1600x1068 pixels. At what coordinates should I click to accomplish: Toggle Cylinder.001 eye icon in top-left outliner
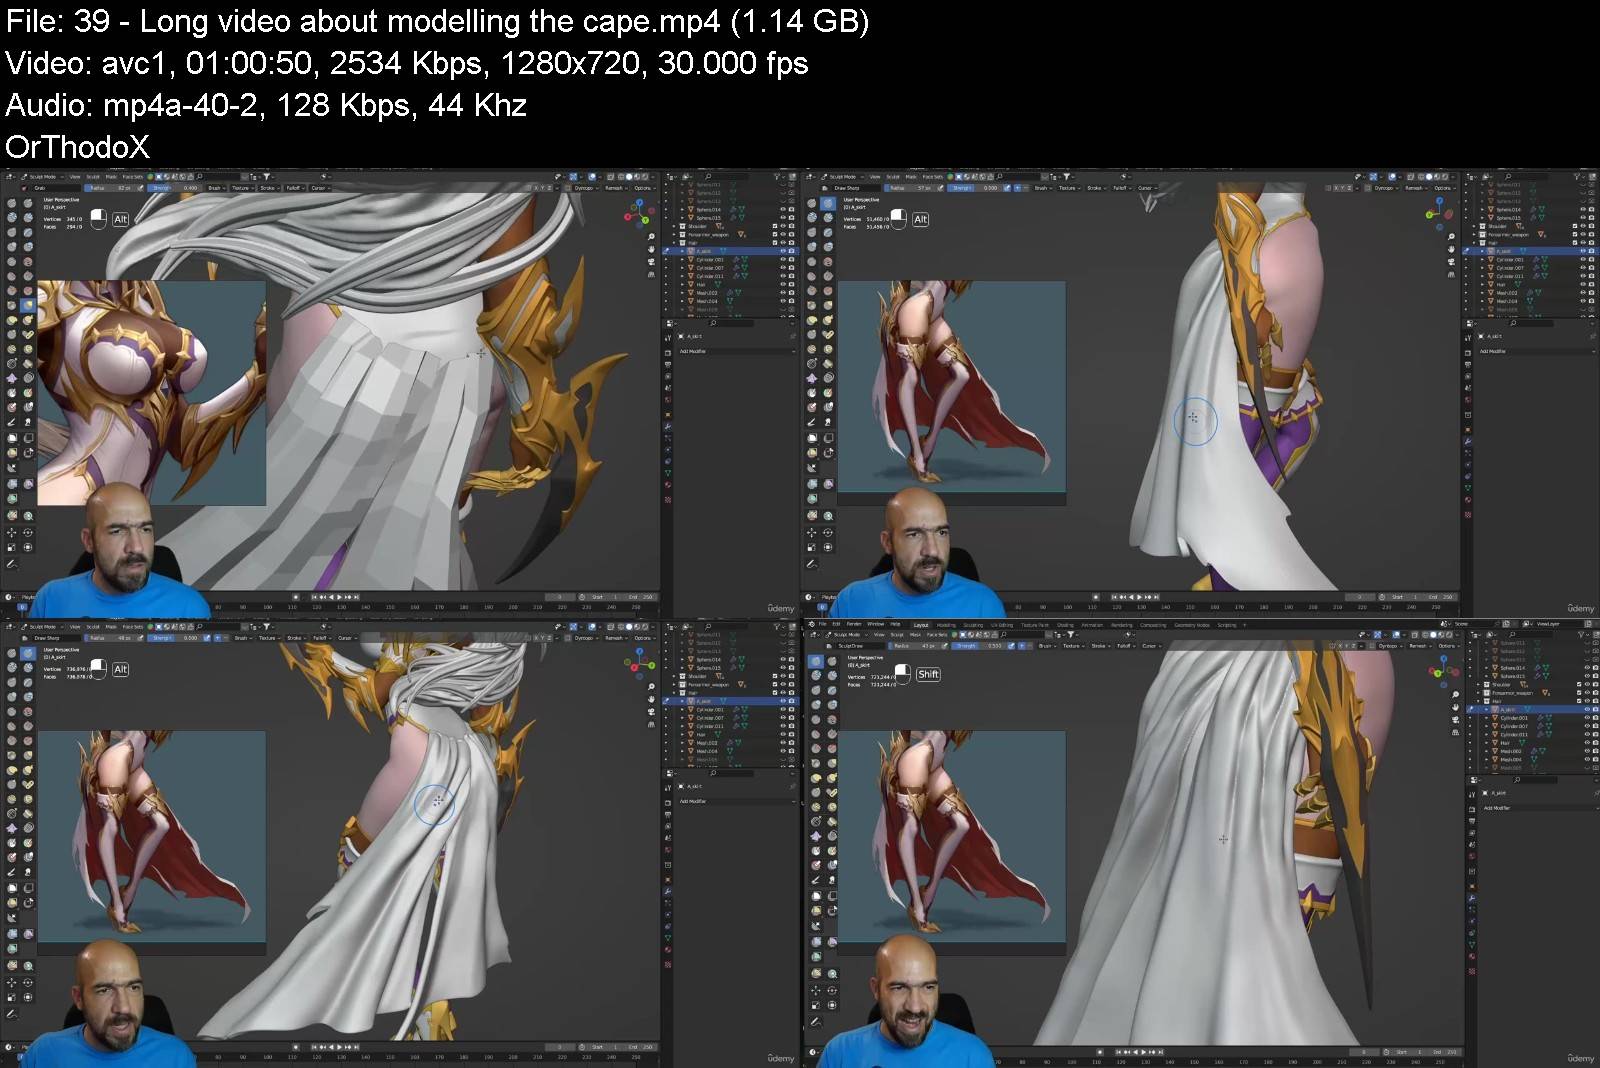coord(782,259)
